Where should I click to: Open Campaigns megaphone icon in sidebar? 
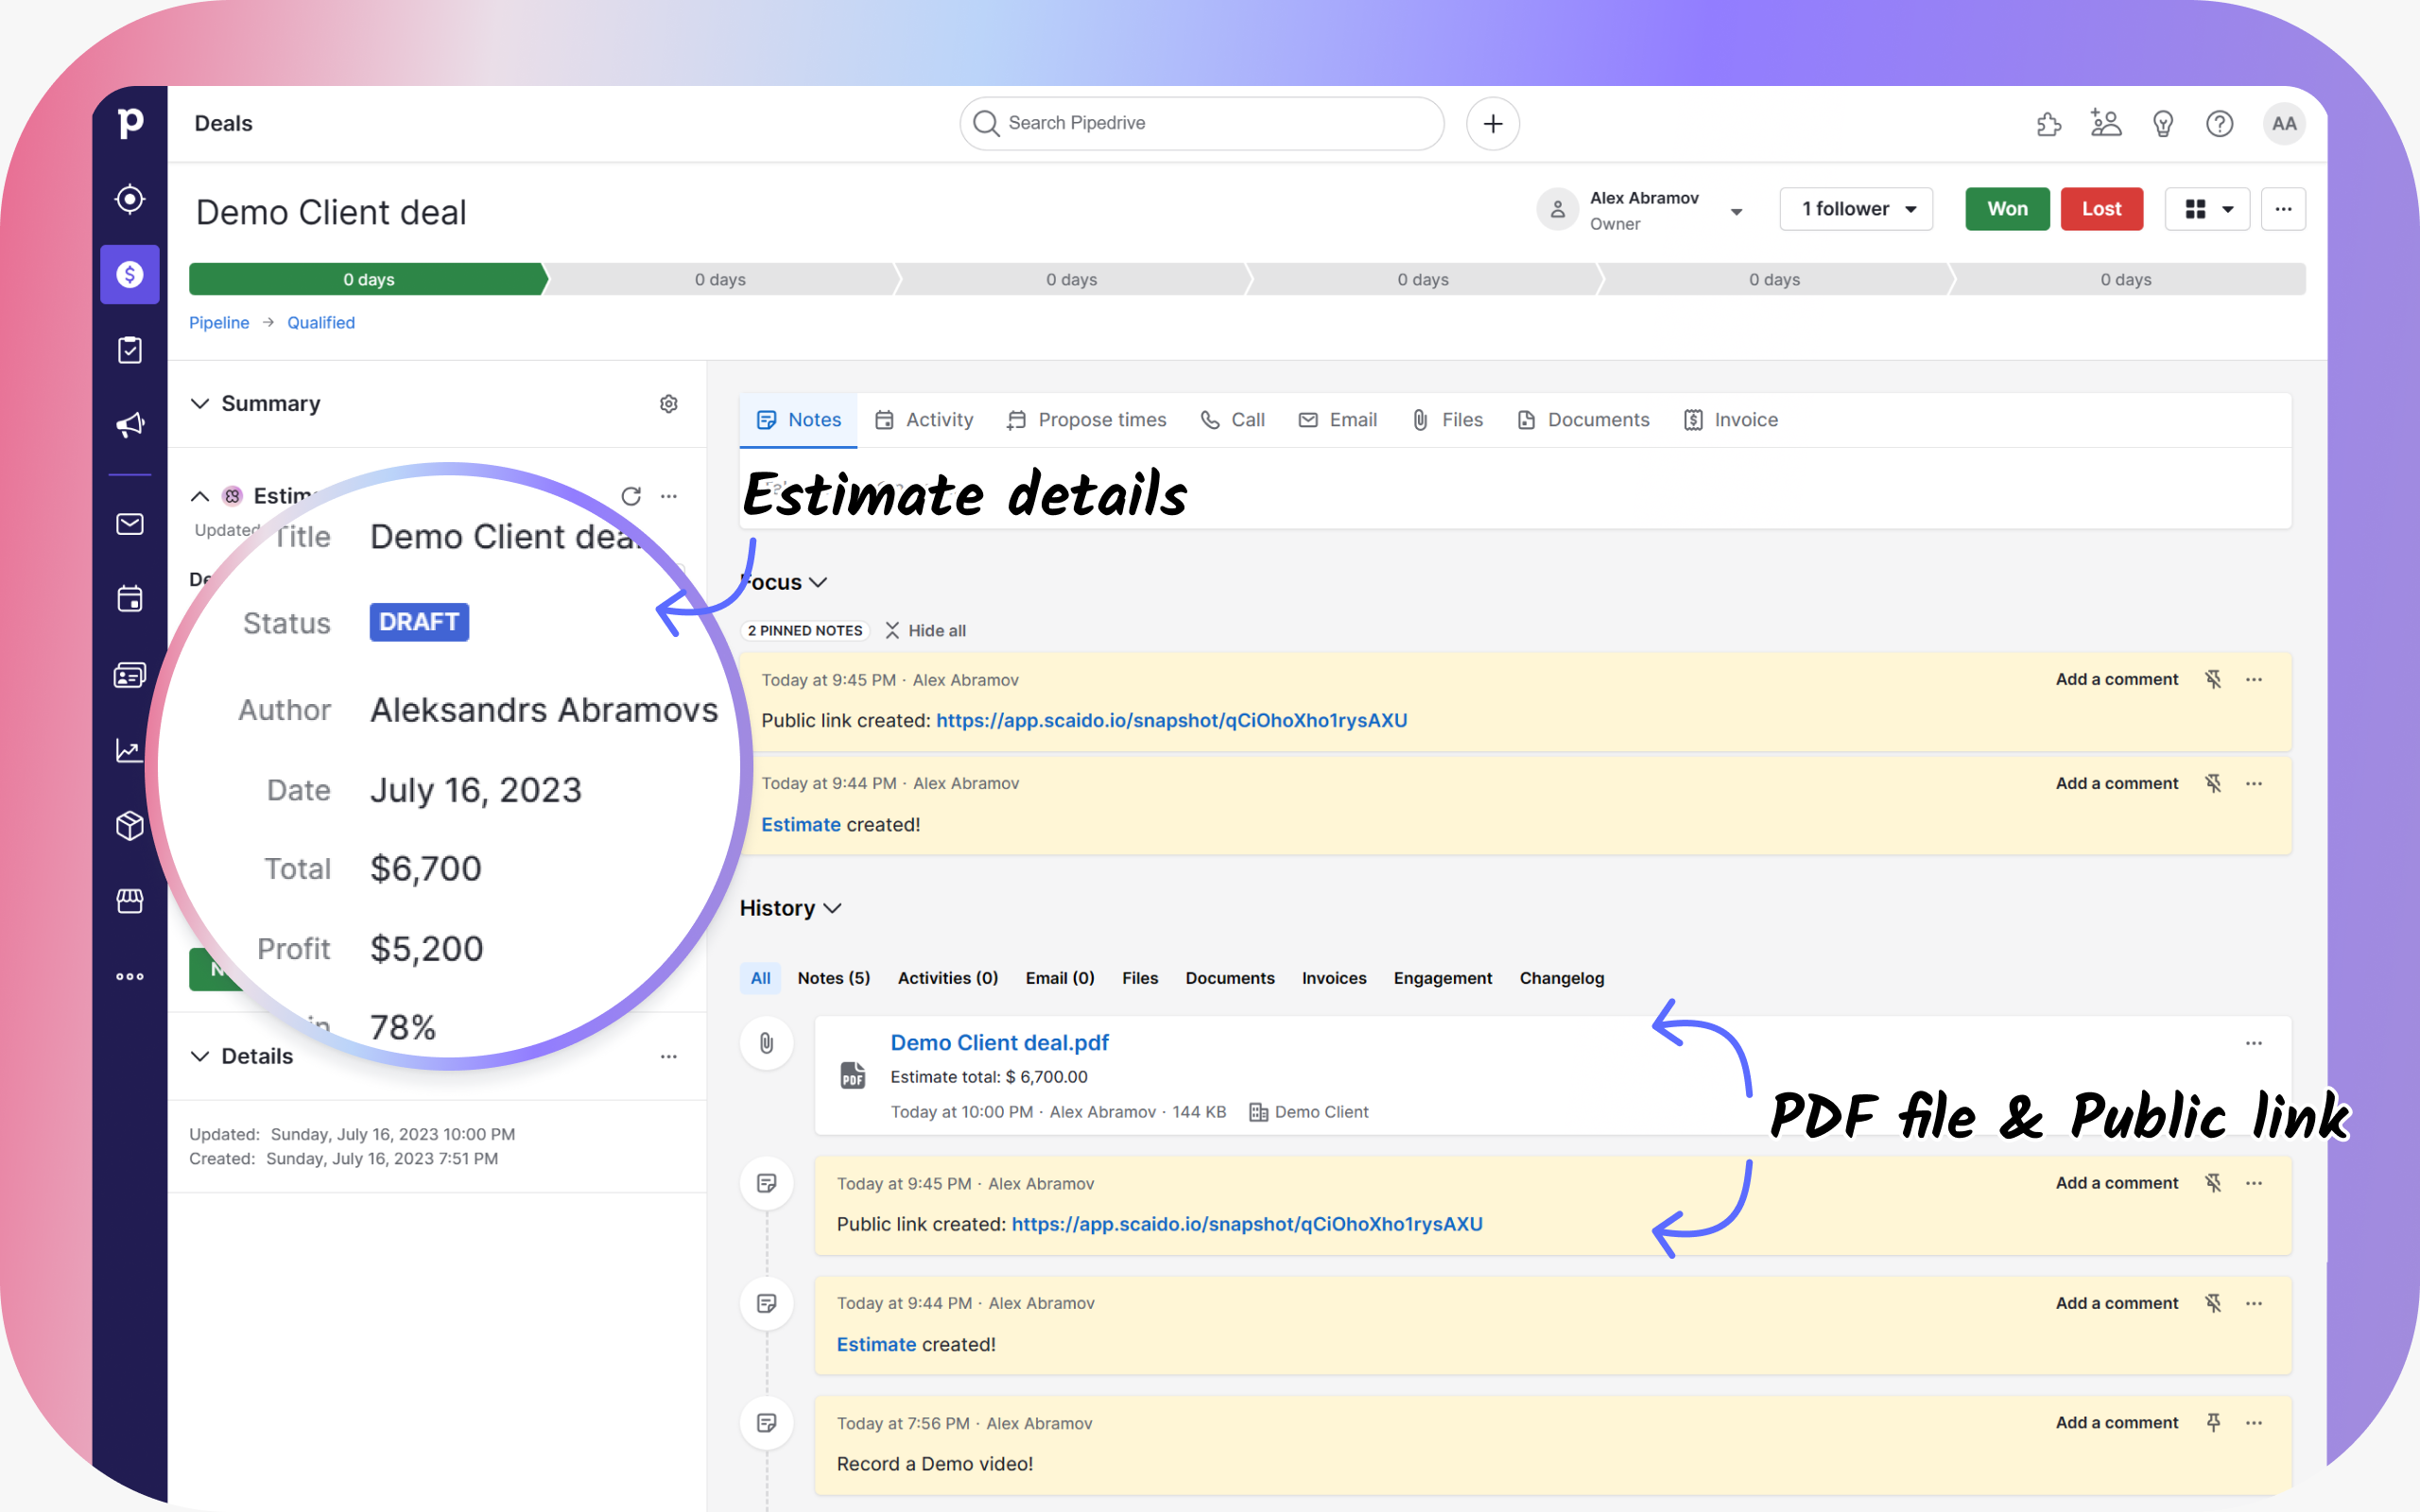click(130, 425)
